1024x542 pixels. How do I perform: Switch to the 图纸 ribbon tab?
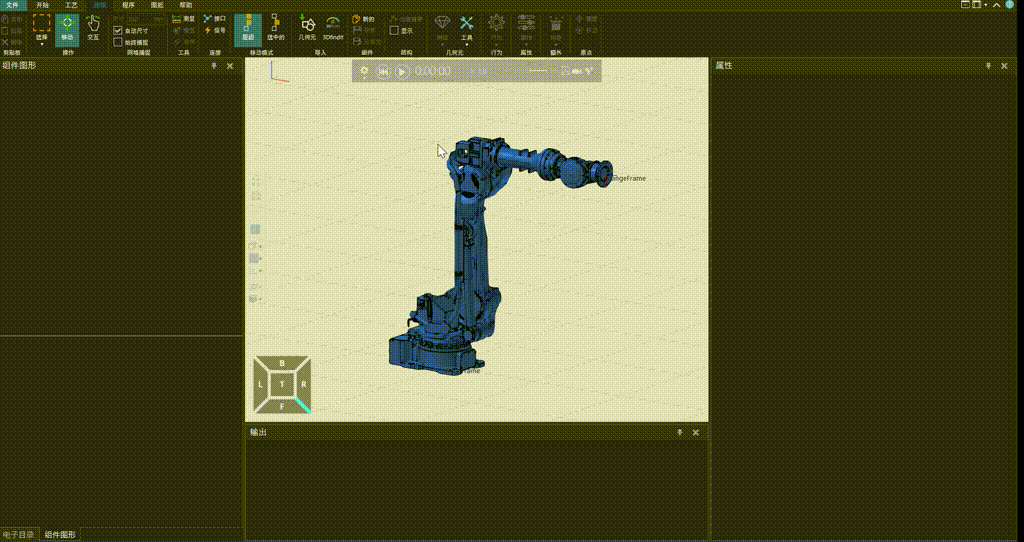(157, 5)
